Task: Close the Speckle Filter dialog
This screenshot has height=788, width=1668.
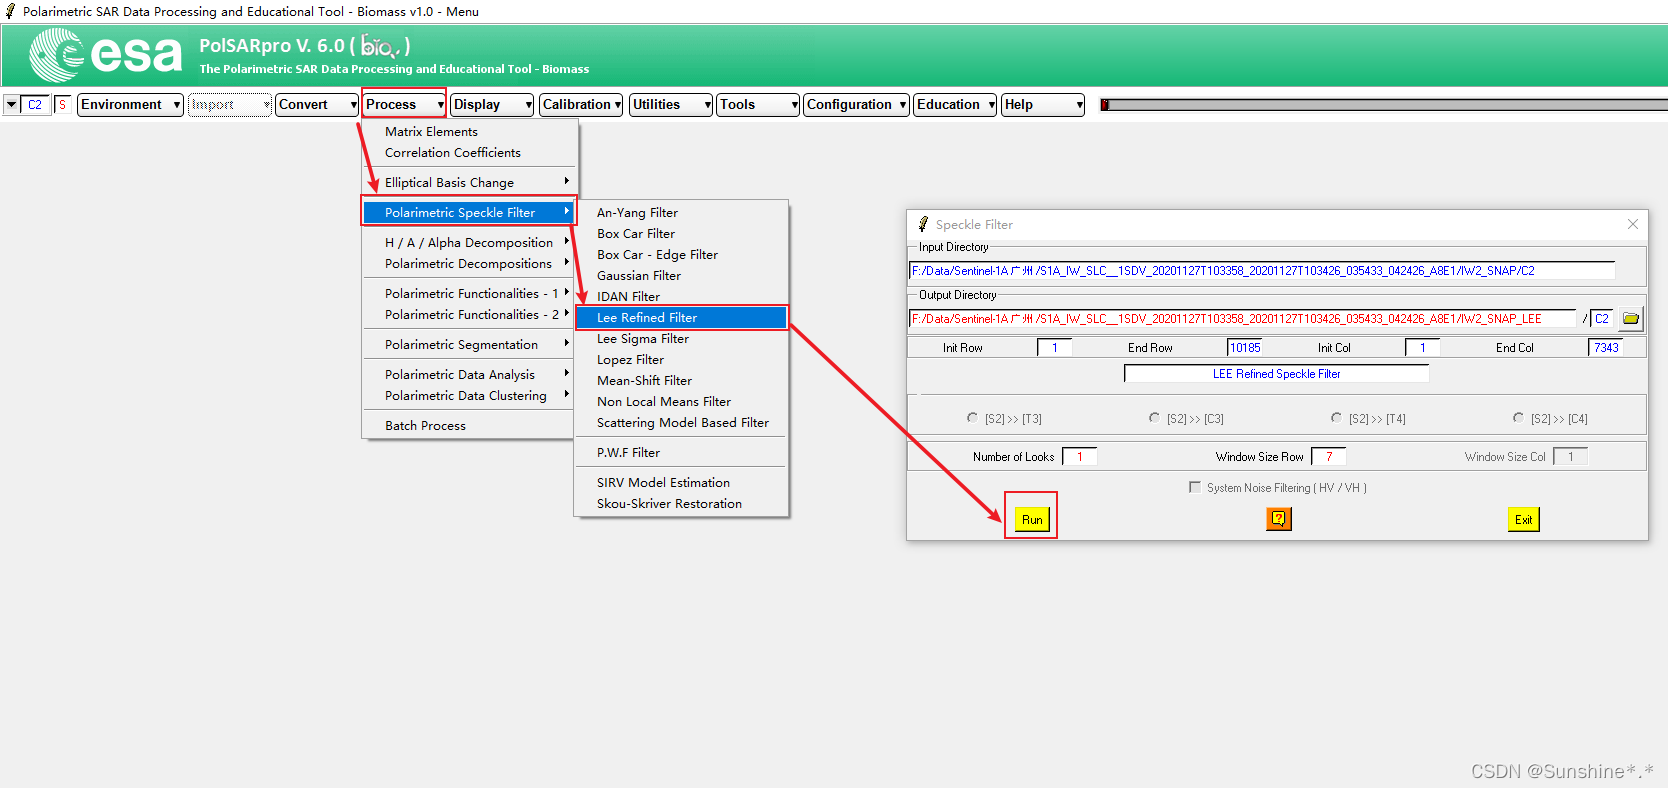Action: (1633, 224)
